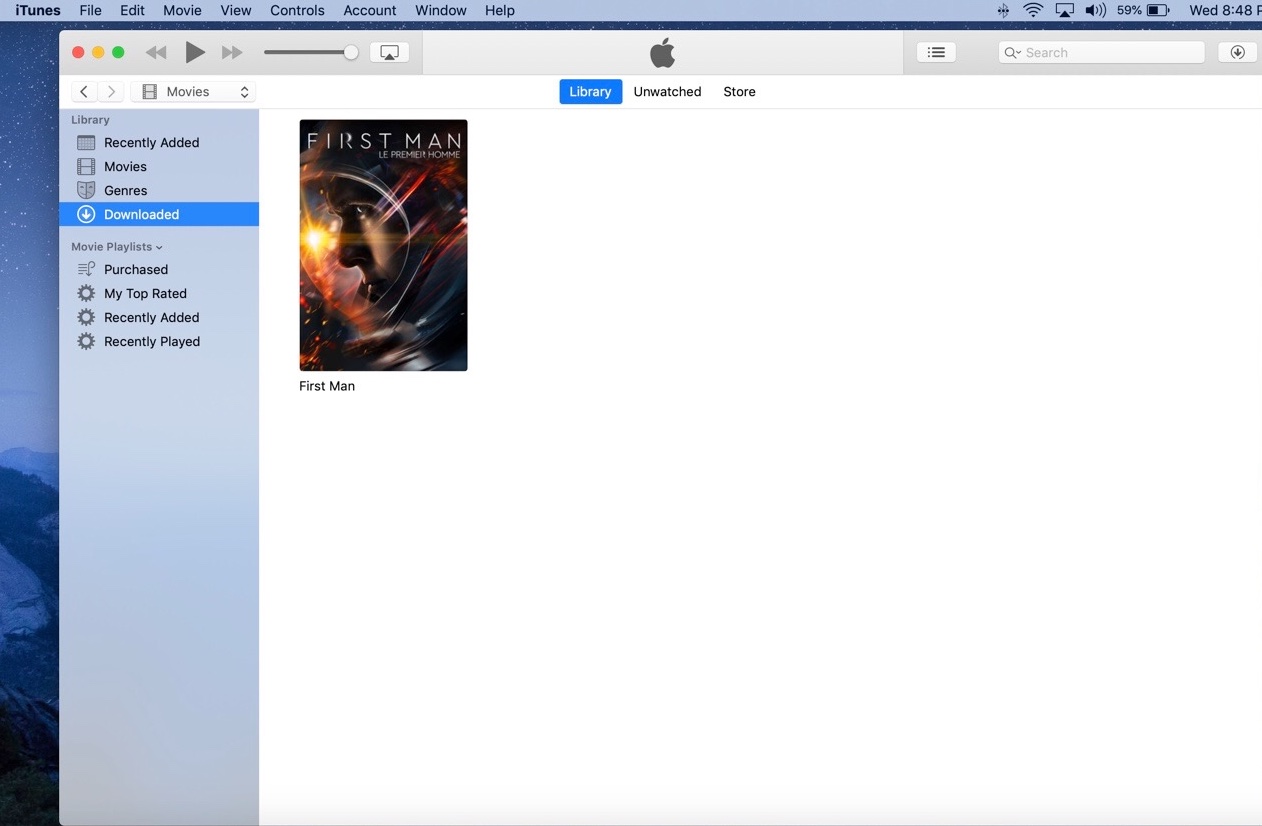Click the Rewind (previous) button

point(156,52)
